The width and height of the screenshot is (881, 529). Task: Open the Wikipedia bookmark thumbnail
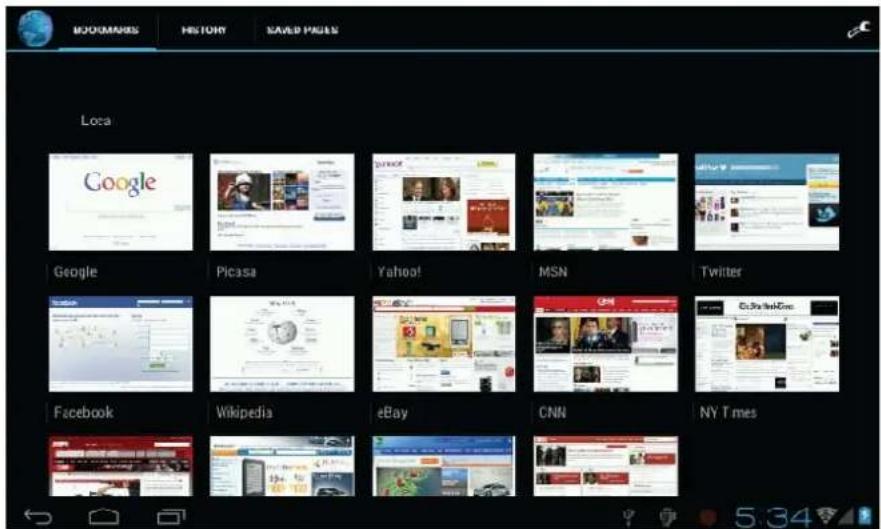tap(282, 344)
